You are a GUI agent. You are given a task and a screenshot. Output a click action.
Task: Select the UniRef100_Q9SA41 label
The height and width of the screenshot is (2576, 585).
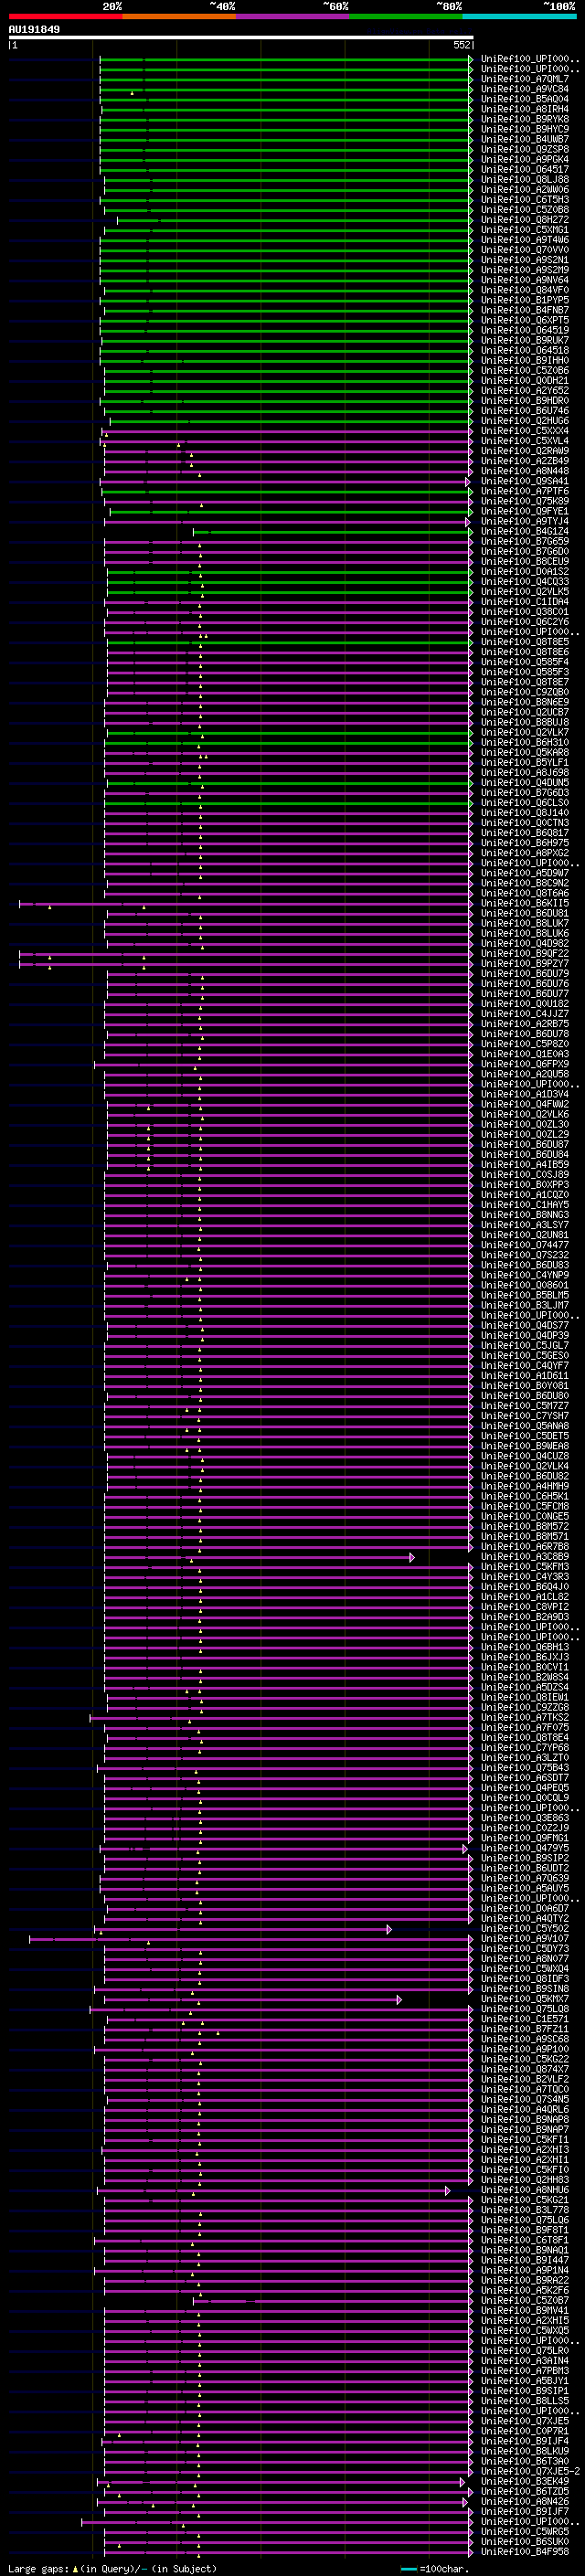pos(525,481)
